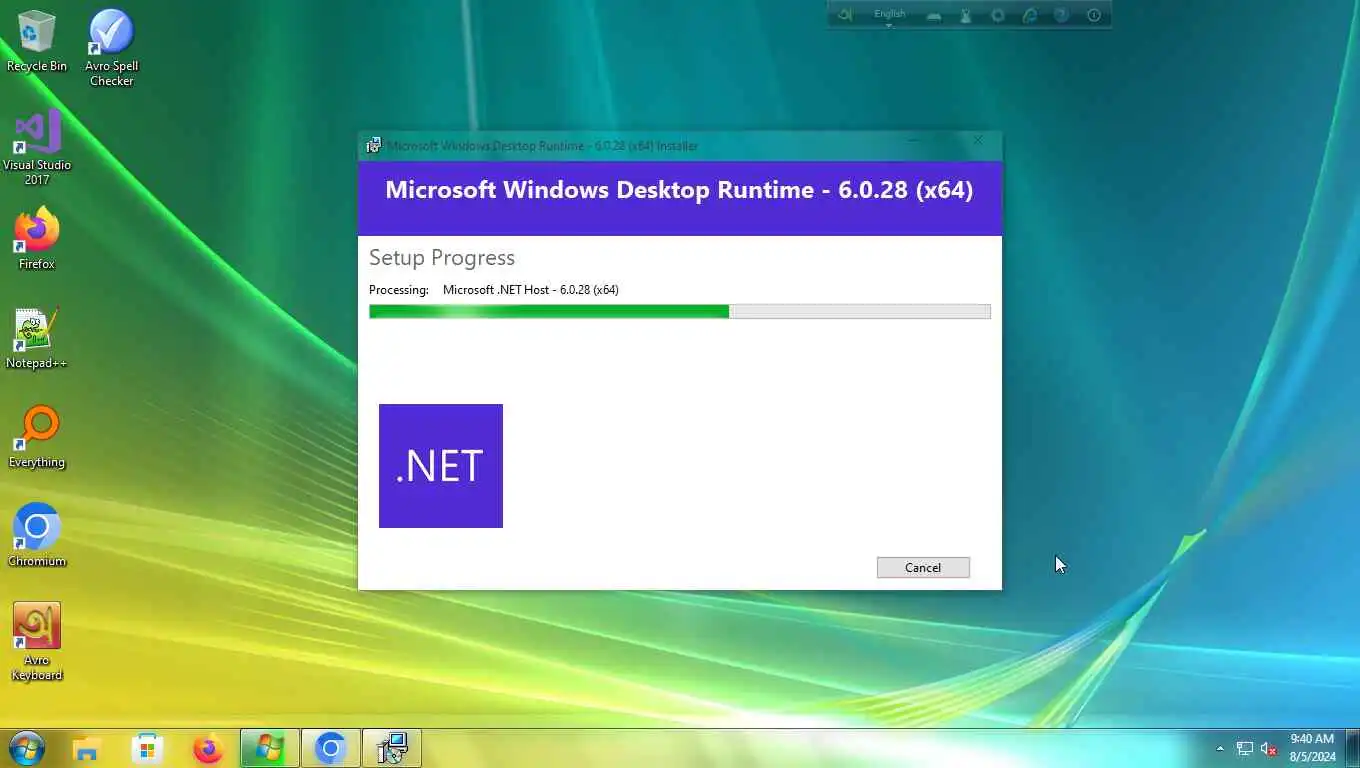The height and width of the screenshot is (768, 1360).
Task: Open the taskbar clock and date
Action: pos(1312,748)
